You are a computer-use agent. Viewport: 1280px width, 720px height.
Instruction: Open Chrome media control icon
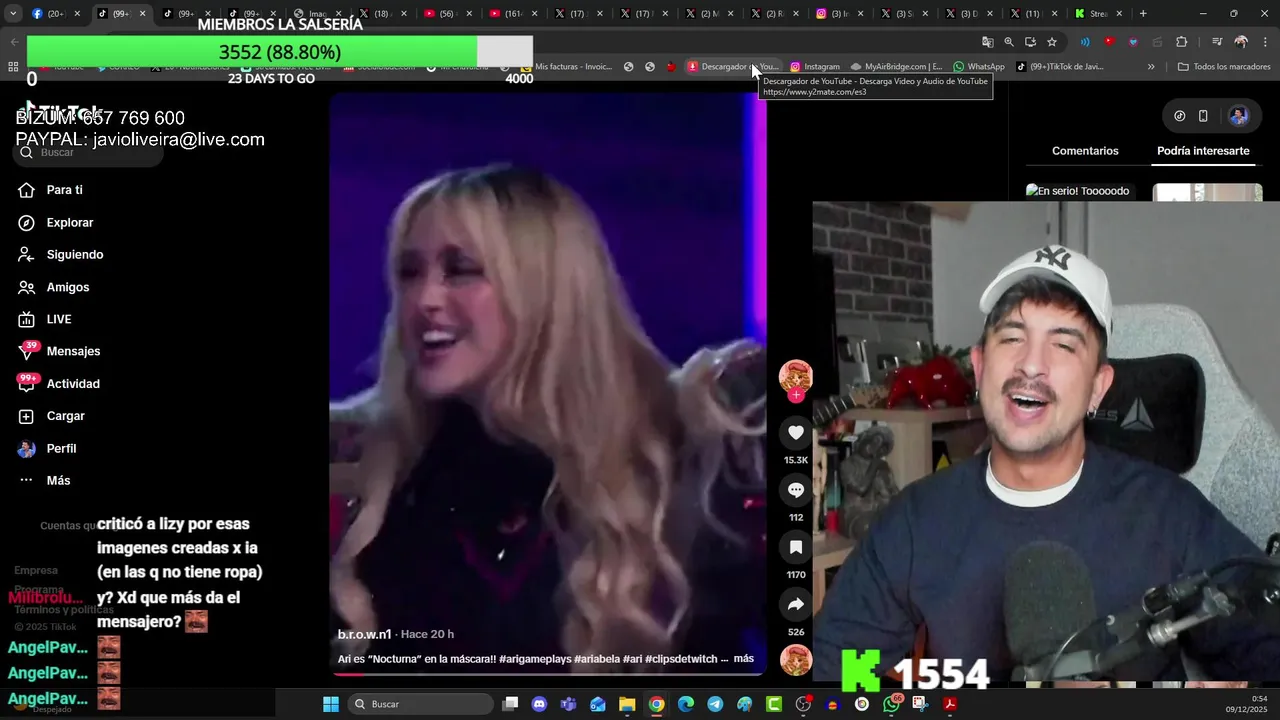click(x=1216, y=42)
